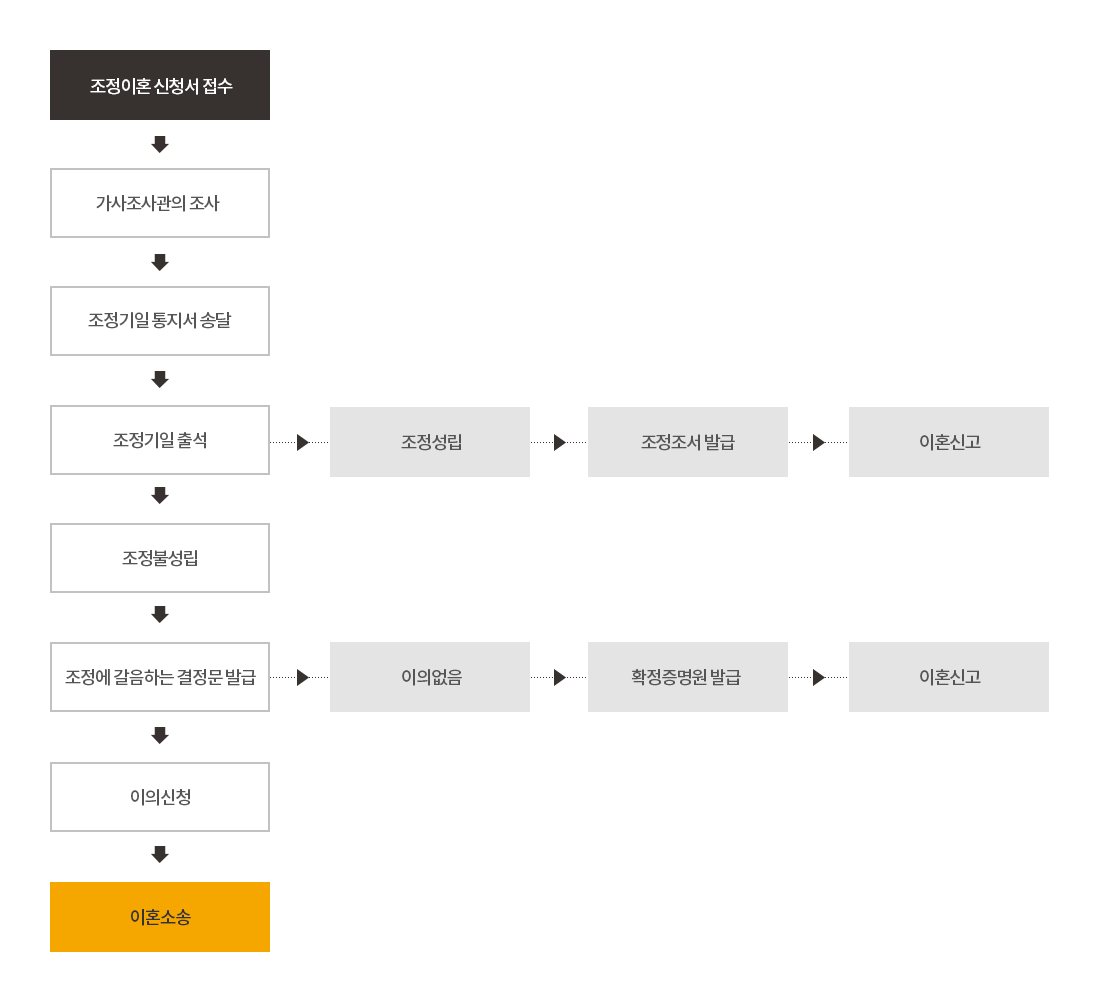Select the 조정기일 출석 step
1100x1001 pixels.
tap(160, 440)
